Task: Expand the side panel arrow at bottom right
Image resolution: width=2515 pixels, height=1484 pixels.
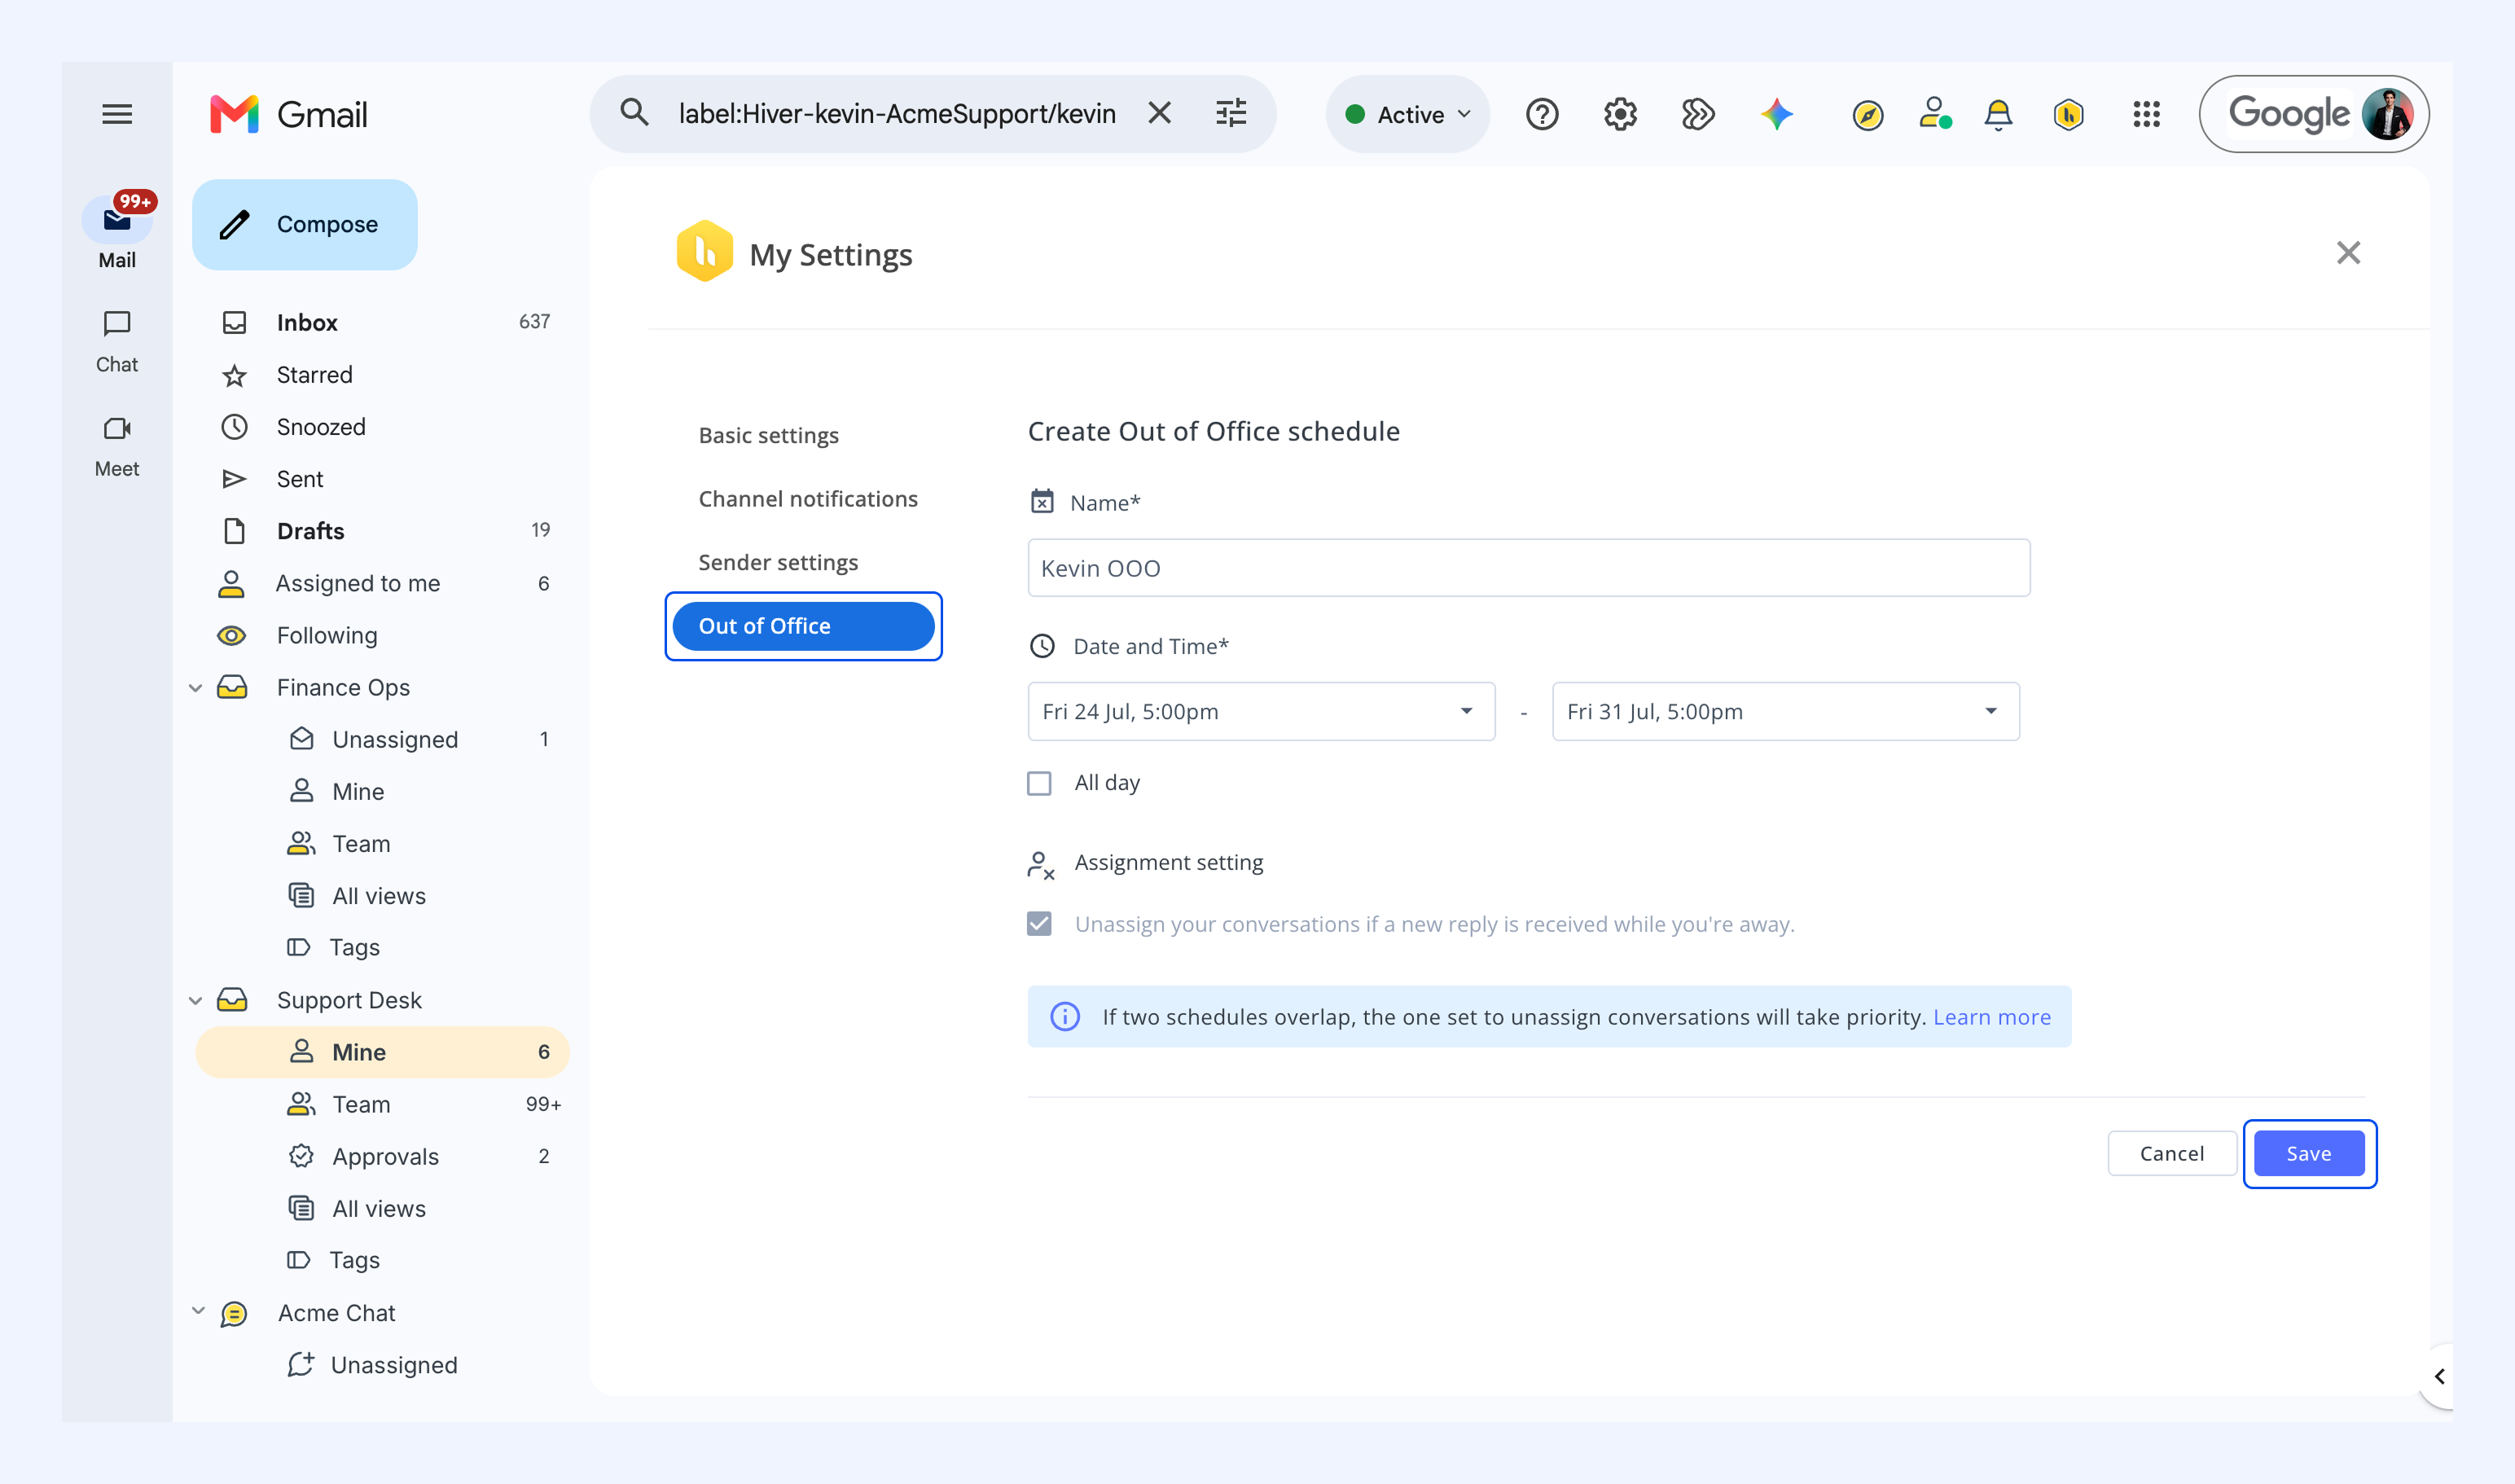Action: tap(2439, 1377)
